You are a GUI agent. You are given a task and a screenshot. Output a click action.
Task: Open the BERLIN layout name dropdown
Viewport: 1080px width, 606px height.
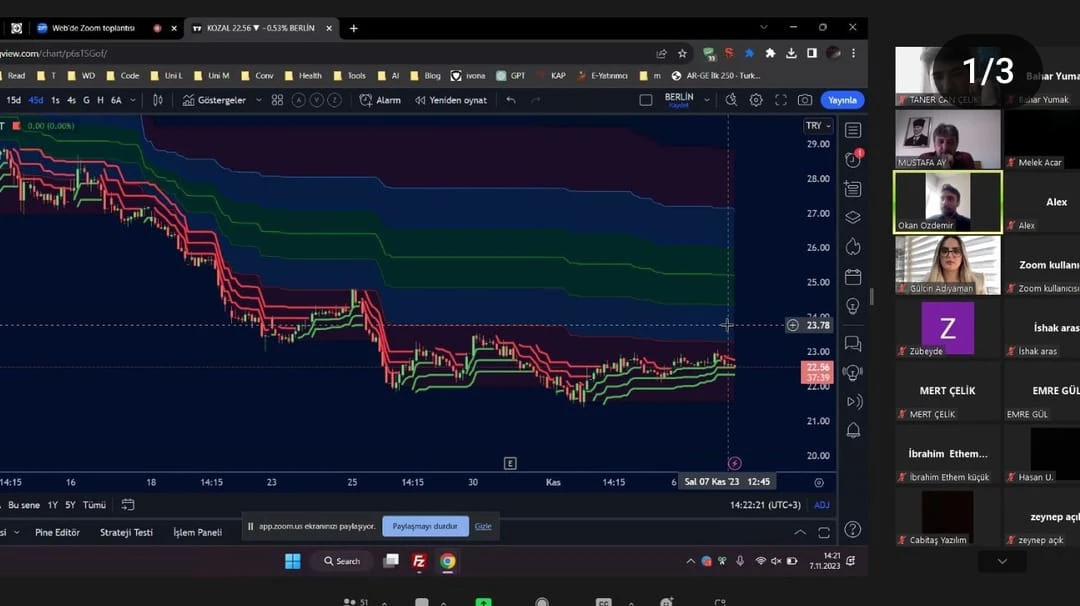coord(706,100)
